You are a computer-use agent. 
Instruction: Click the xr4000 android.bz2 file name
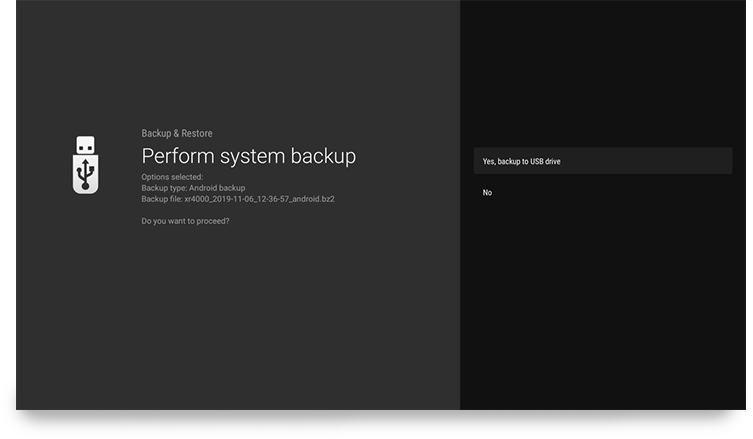pos(259,199)
